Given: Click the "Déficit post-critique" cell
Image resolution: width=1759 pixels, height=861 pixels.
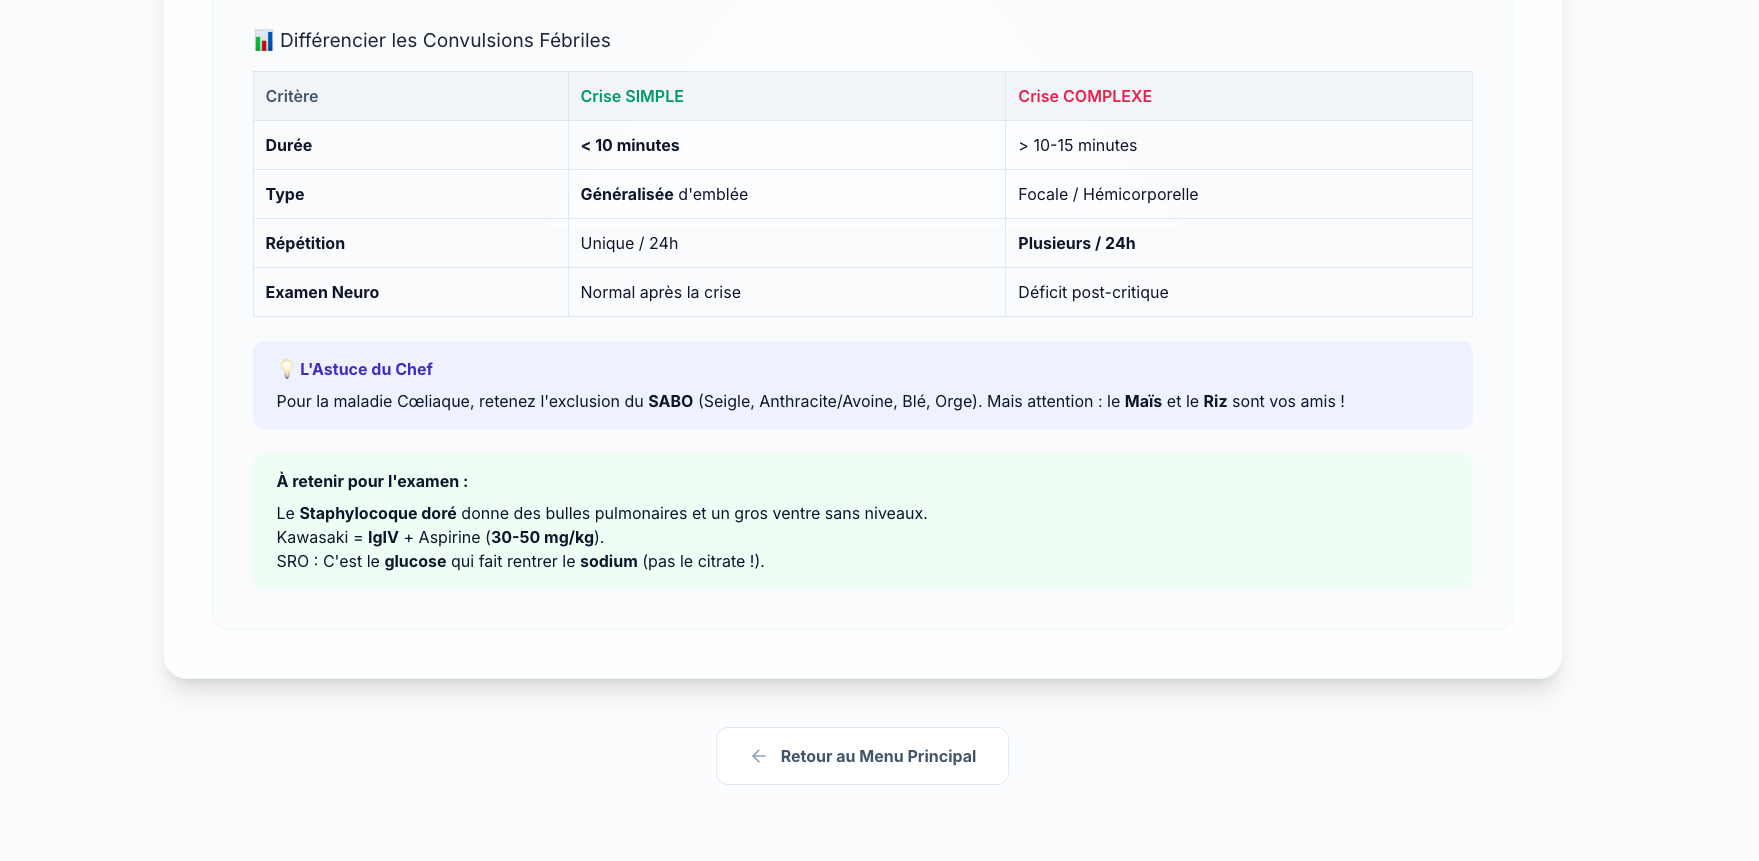Looking at the screenshot, I should pyautogui.click(x=1093, y=292).
